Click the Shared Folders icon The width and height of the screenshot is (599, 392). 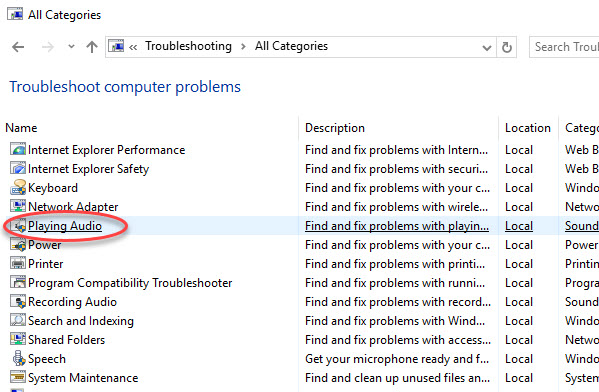(x=18, y=339)
